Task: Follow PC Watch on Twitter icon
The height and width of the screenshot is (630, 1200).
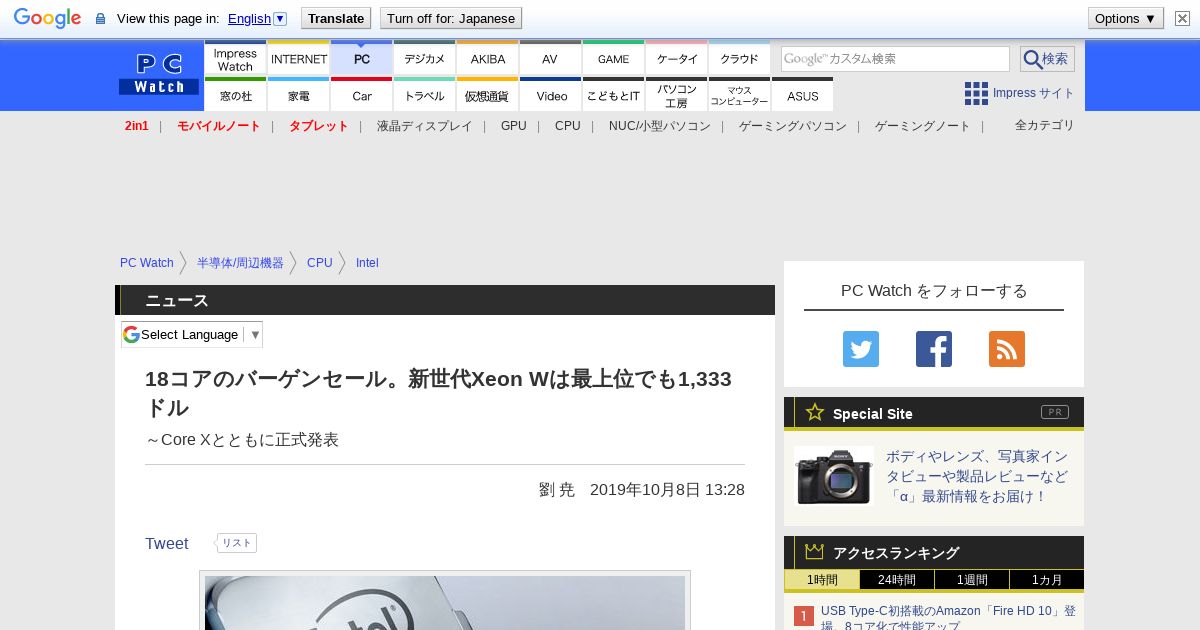Action: [x=861, y=349]
